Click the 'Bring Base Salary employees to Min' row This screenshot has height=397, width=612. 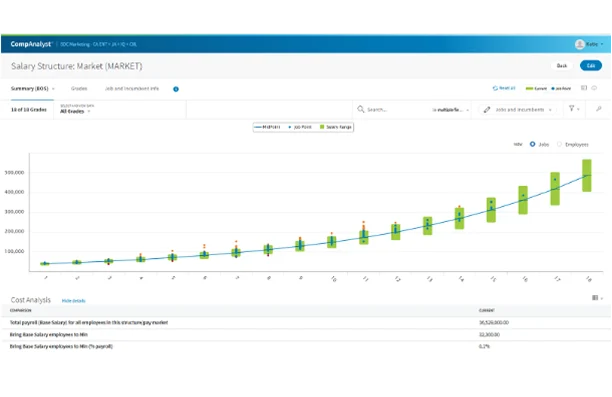(x=306, y=335)
